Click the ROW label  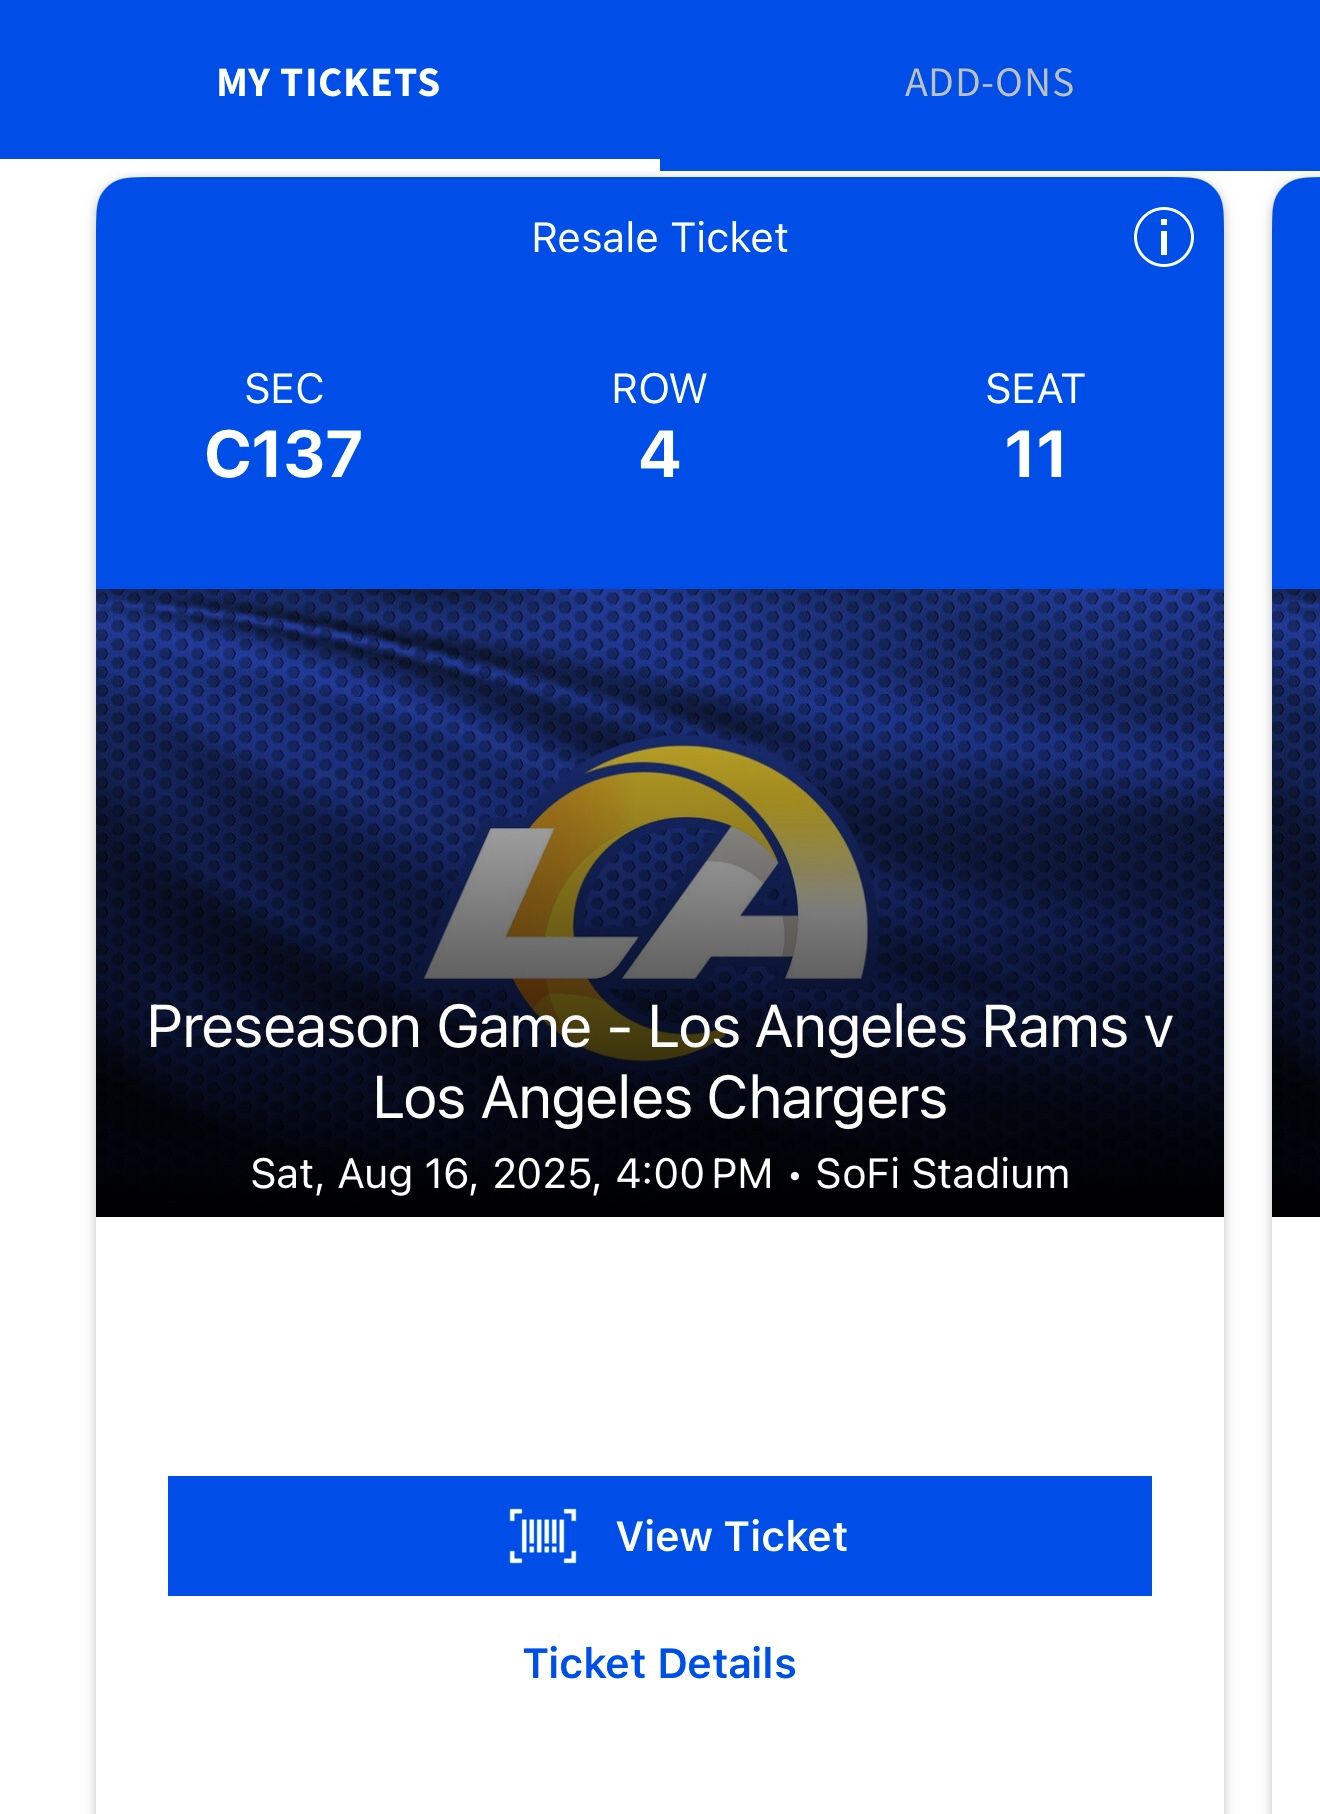coord(659,389)
